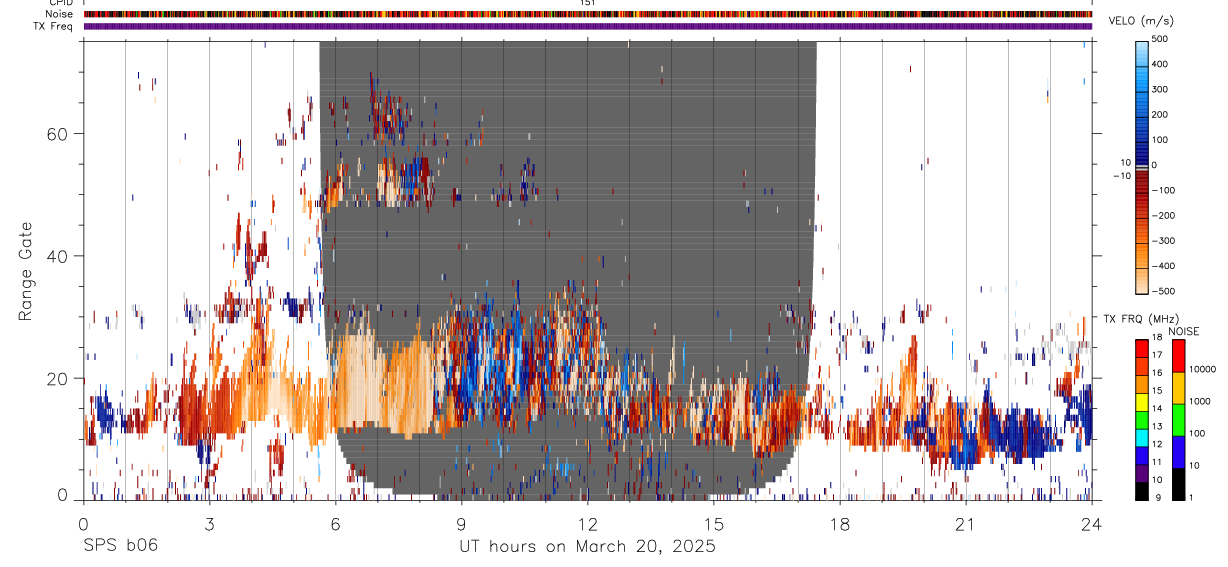Screen dimensions: 1228x567
Task: Click the 10000 noise legend label
Action: coord(1201,369)
